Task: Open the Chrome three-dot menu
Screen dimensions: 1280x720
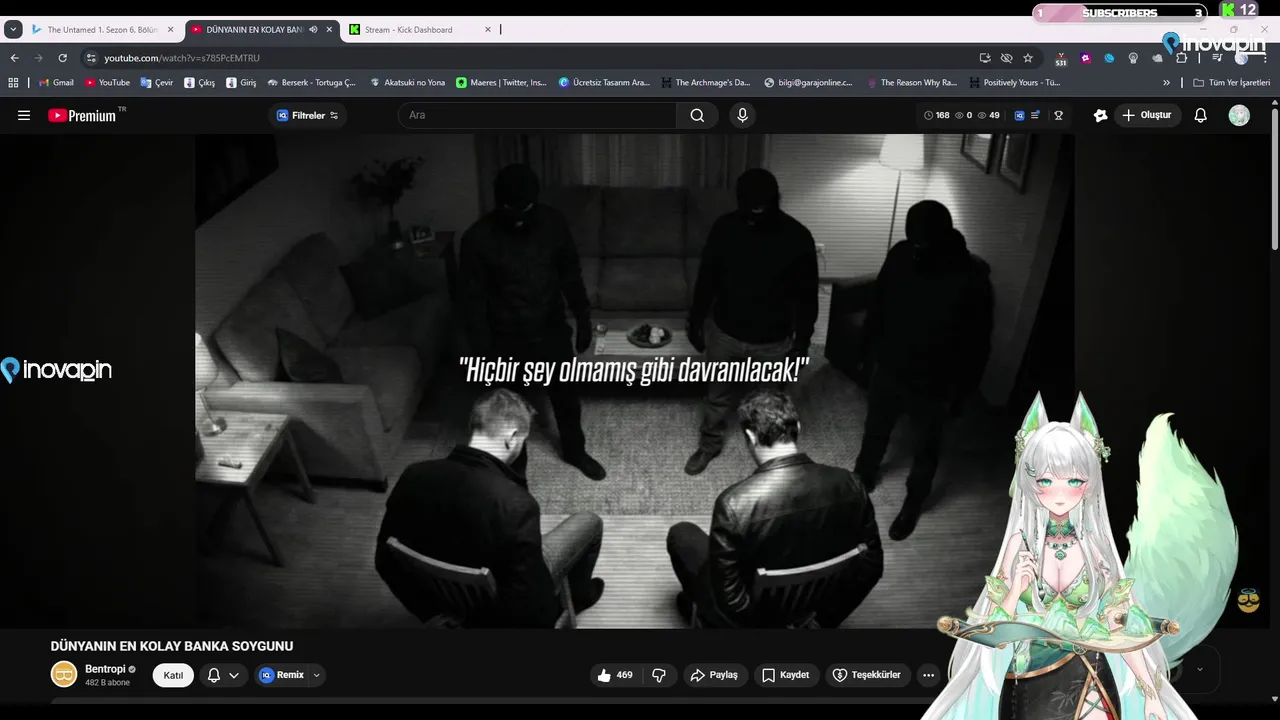Action: pos(1264,58)
